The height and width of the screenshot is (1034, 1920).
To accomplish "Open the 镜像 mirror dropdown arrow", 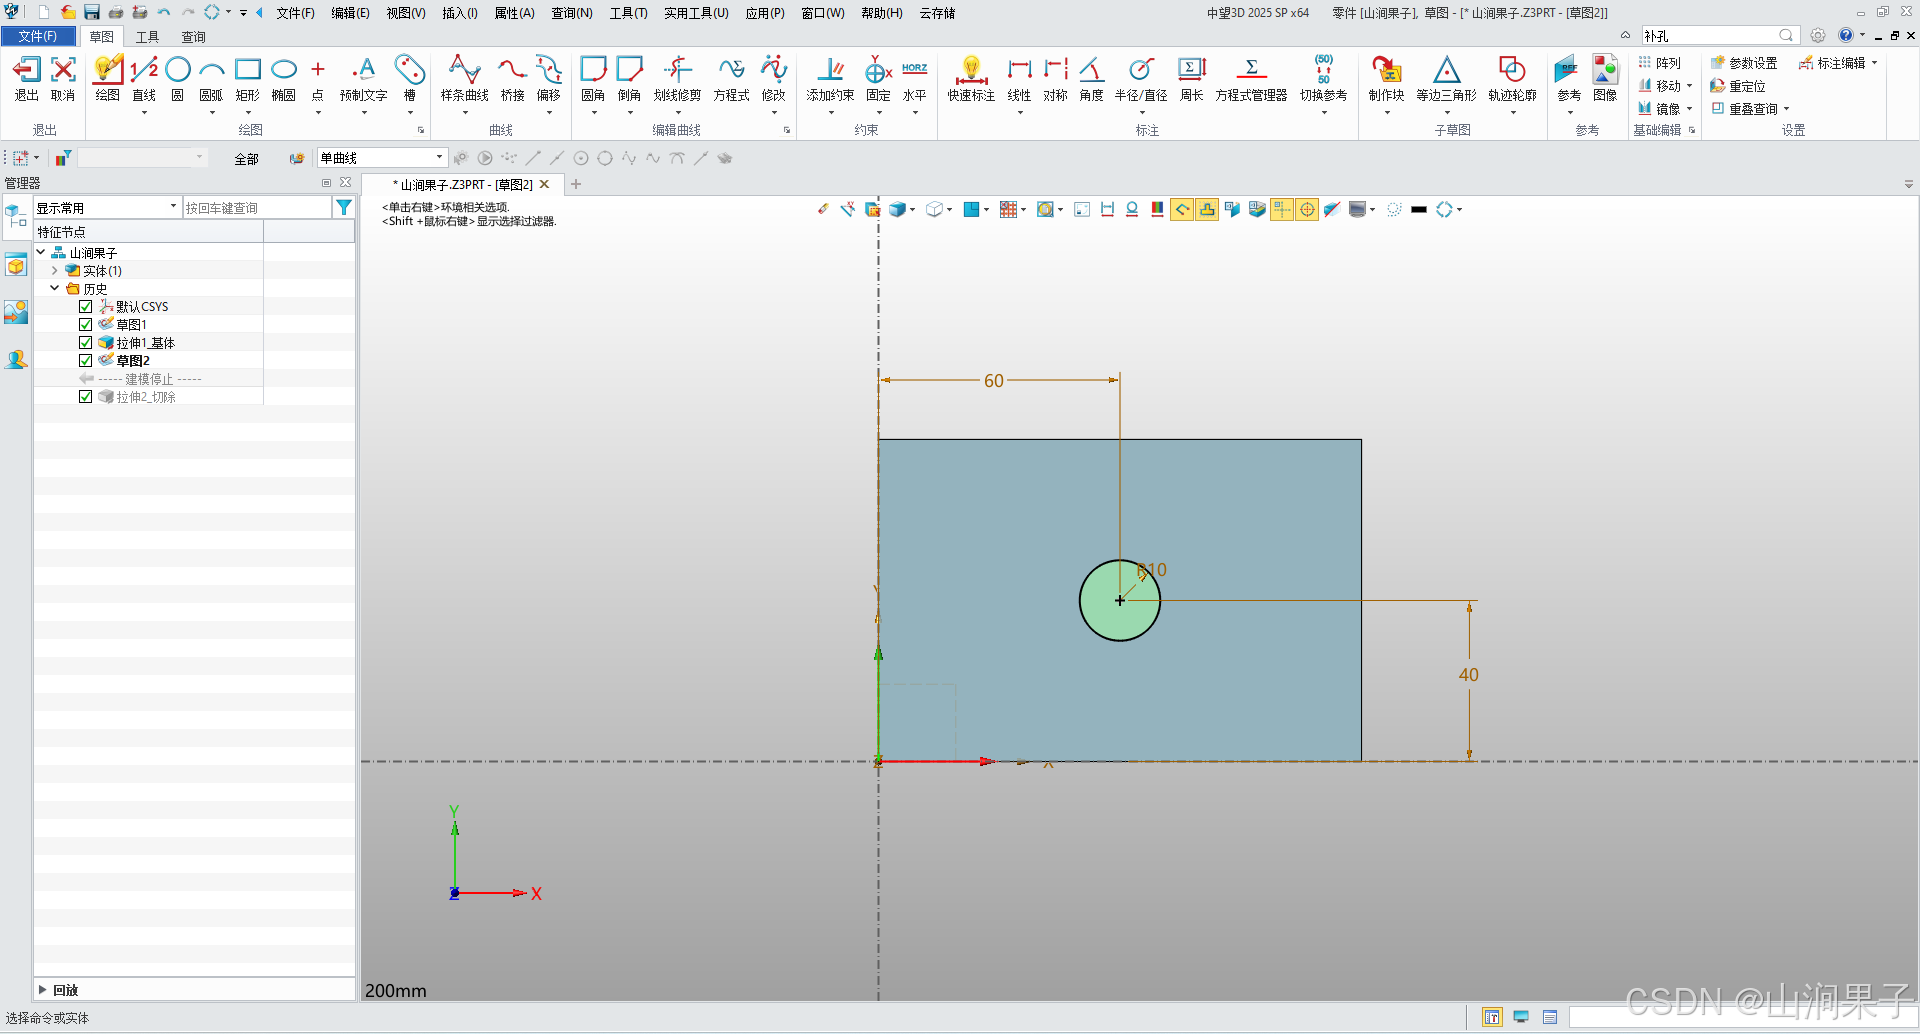I will point(1690,109).
